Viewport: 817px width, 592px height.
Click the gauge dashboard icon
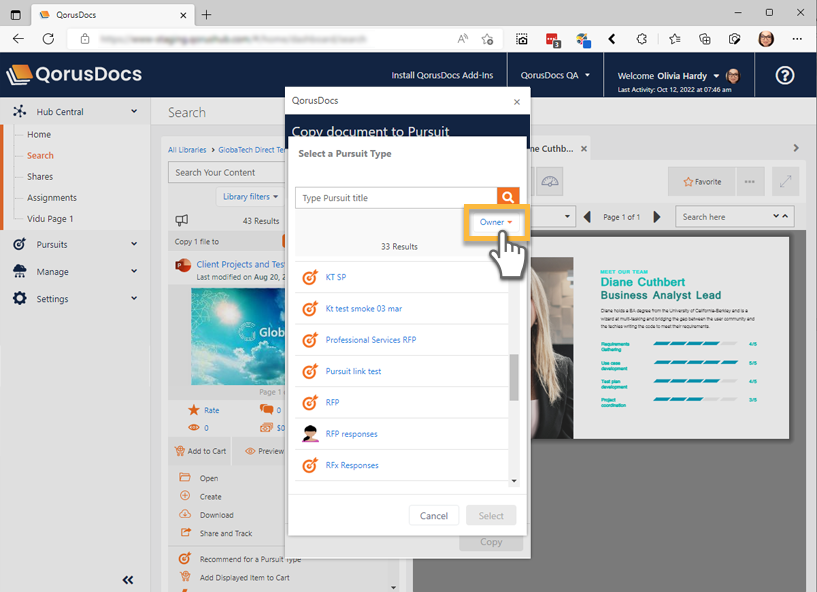point(550,182)
